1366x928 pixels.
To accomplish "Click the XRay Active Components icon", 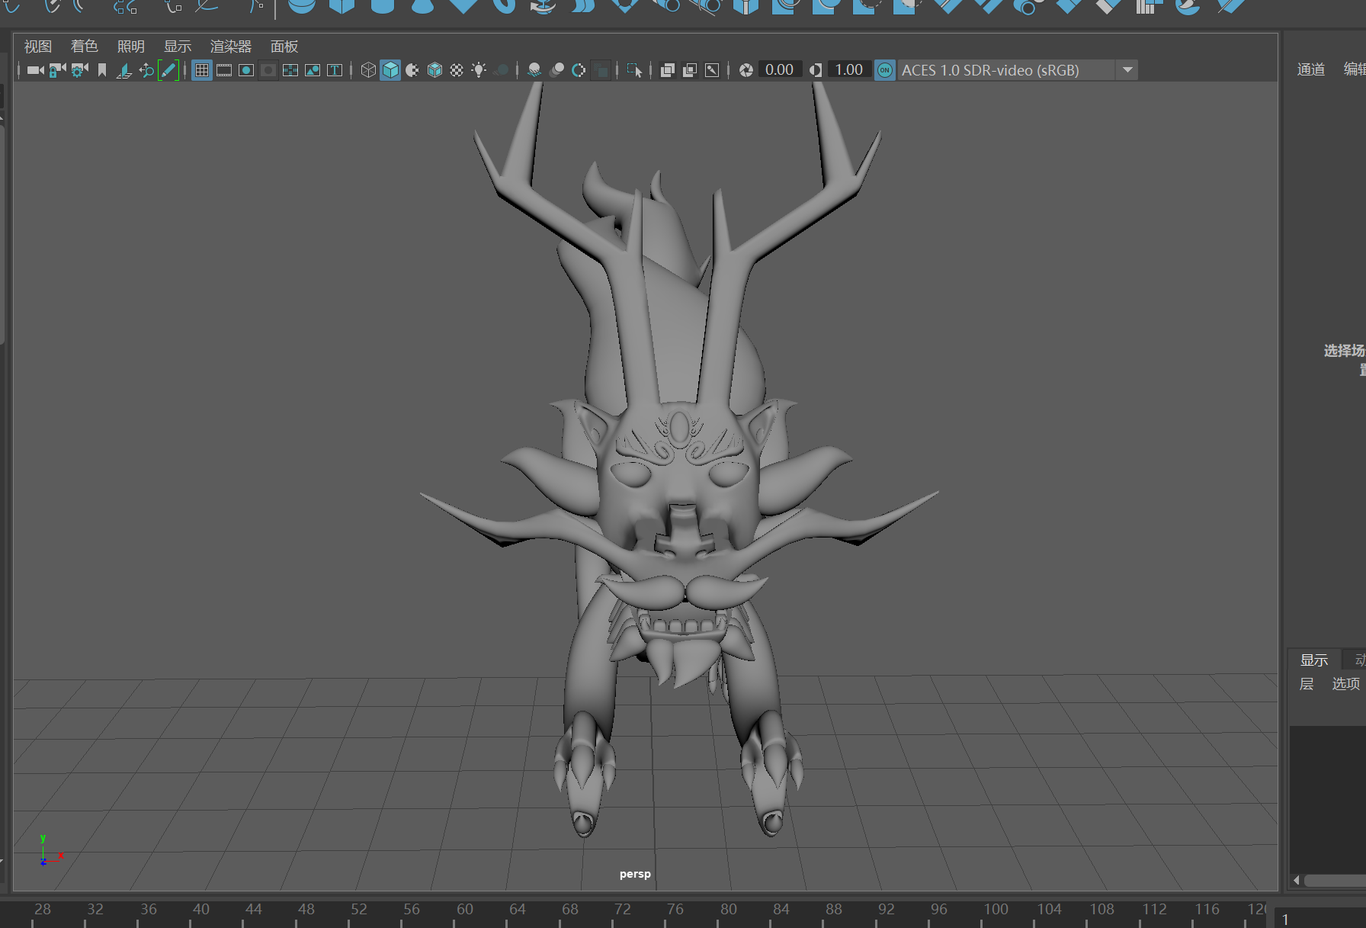I will [689, 70].
